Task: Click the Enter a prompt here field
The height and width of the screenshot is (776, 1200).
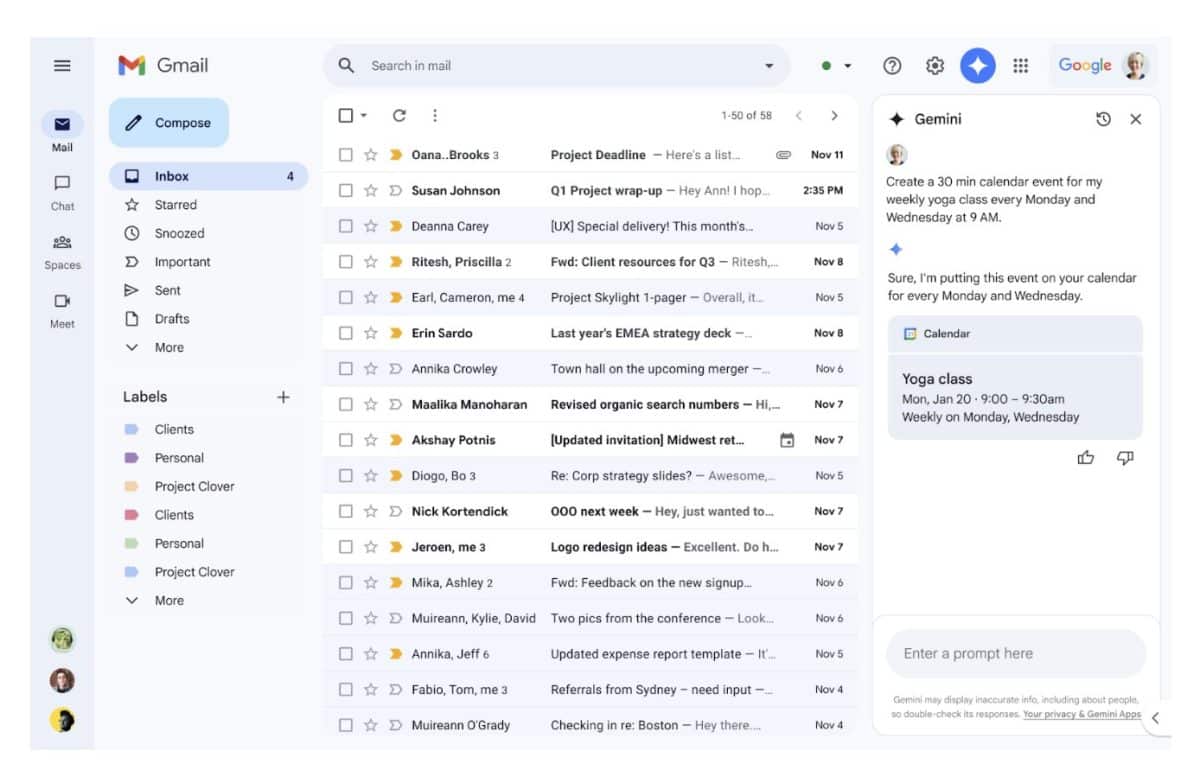Action: [x=1015, y=654]
